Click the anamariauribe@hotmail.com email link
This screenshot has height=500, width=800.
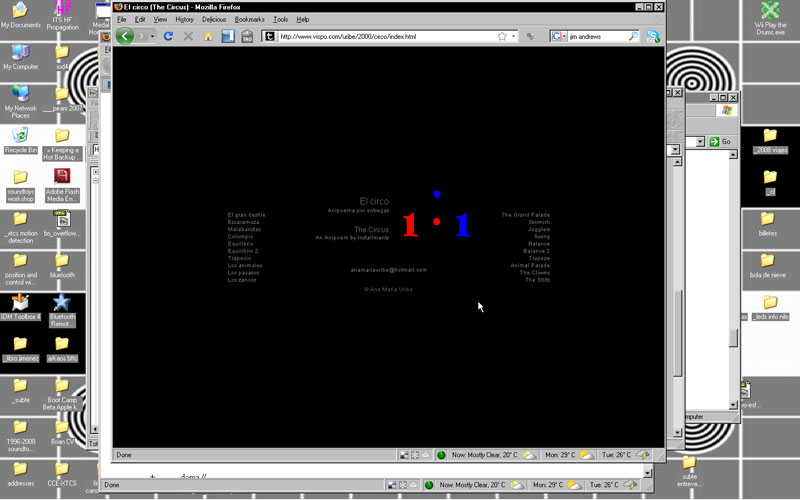(388, 270)
